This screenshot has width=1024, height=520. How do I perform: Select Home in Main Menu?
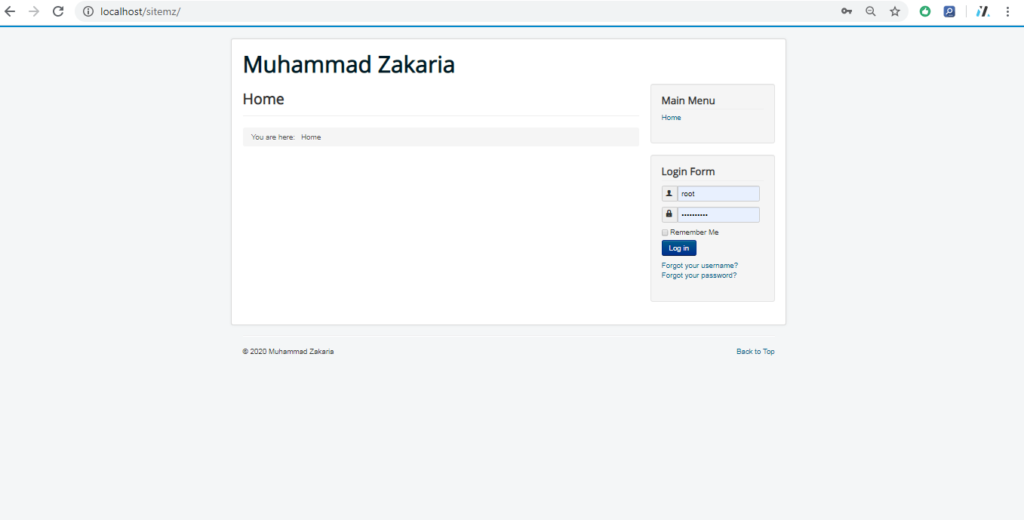(671, 118)
